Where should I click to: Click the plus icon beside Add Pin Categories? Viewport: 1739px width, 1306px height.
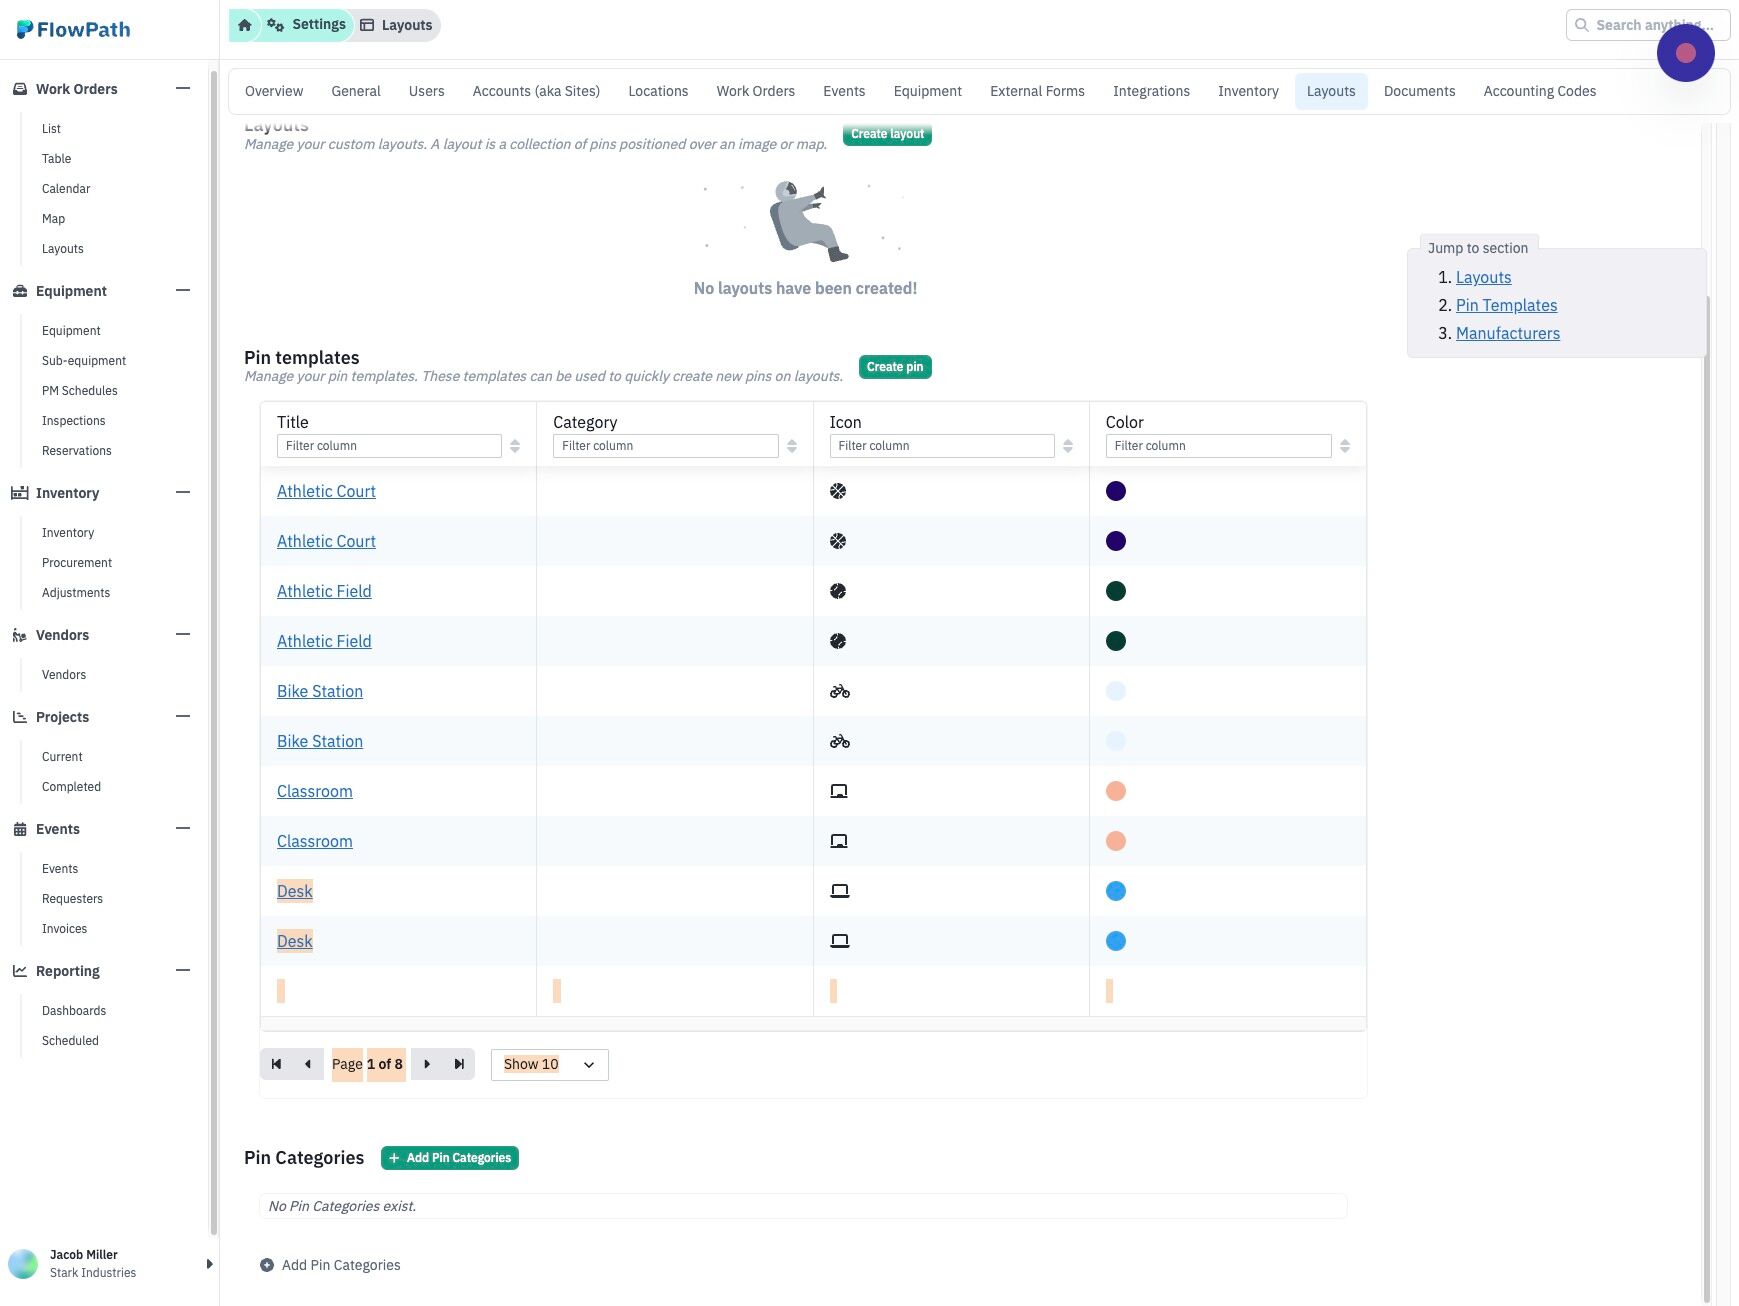(267, 1265)
